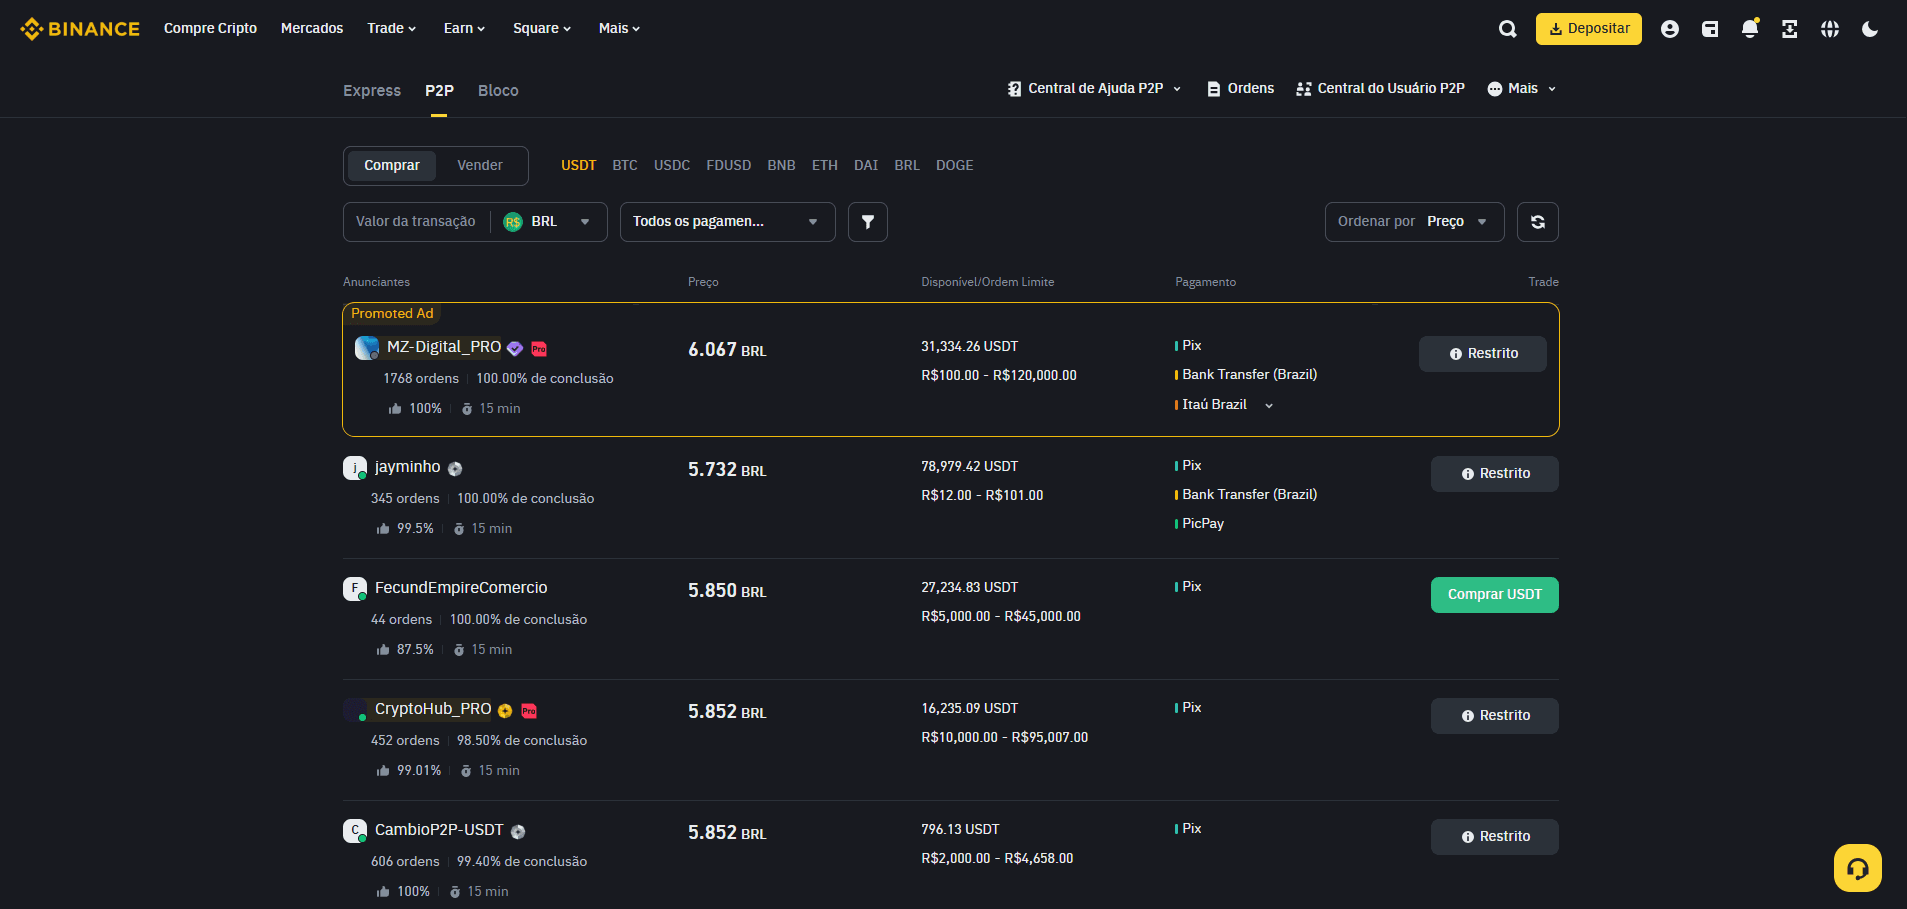This screenshot has height=909, width=1907.
Task: Open the search magnifier icon
Action: click(1508, 29)
